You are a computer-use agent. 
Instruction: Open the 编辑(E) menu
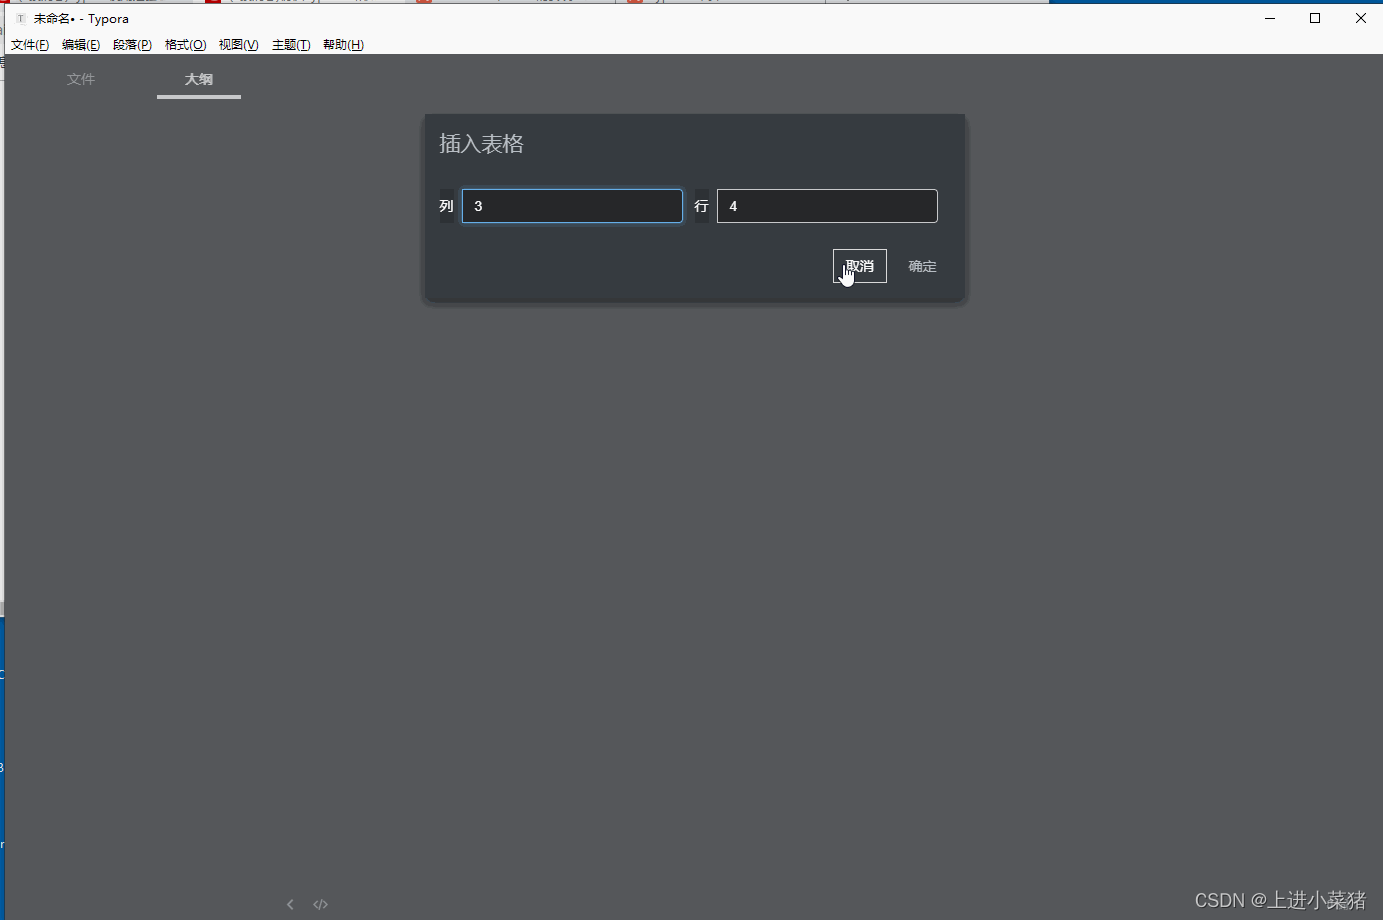pos(81,45)
